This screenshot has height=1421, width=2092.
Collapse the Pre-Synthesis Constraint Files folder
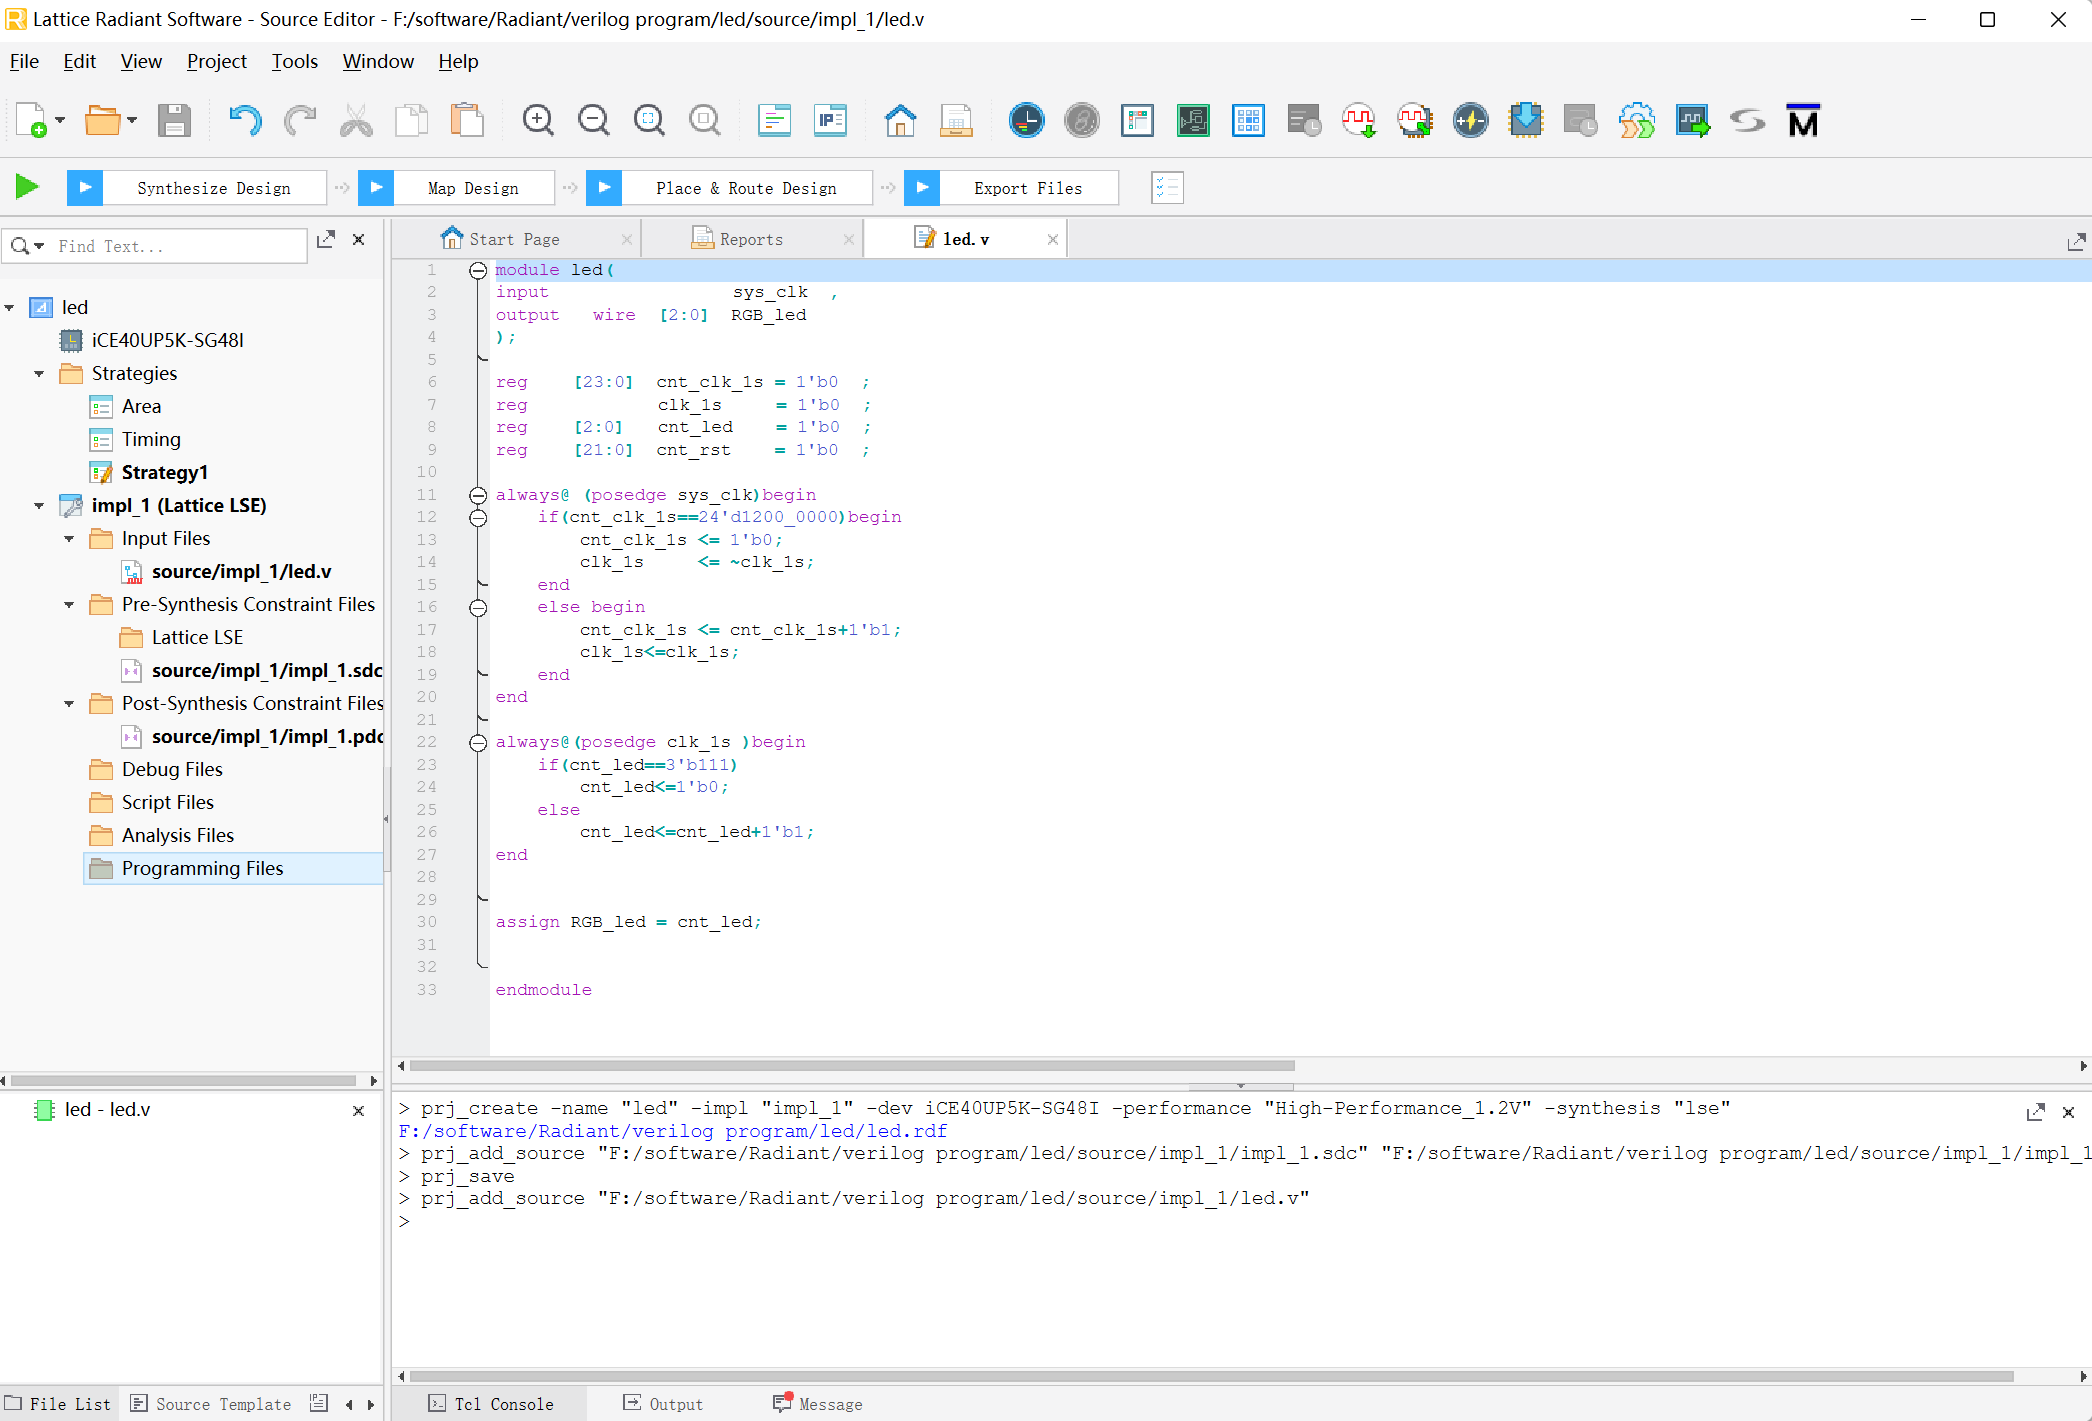tap(69, 605)
